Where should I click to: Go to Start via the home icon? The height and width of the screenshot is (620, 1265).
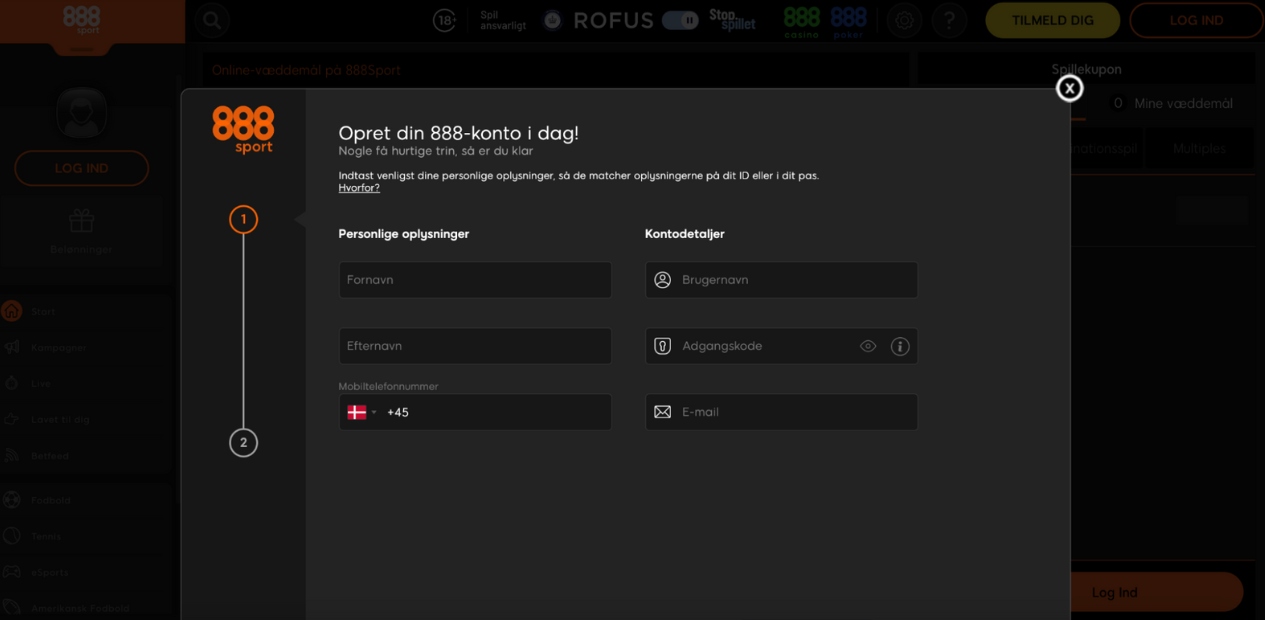coord(12,311)
